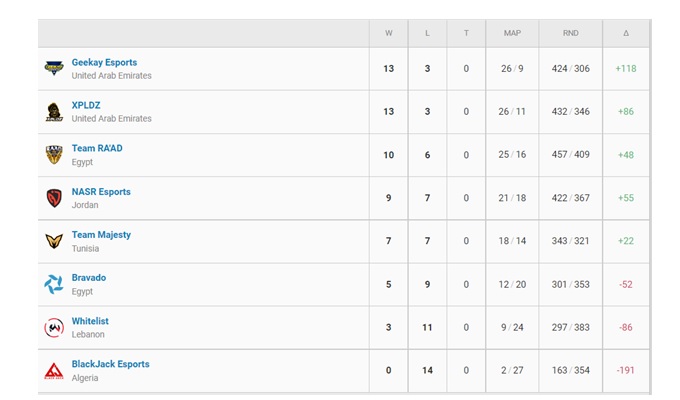Click the NASR Esports red shield logo

tap(54, 198)
